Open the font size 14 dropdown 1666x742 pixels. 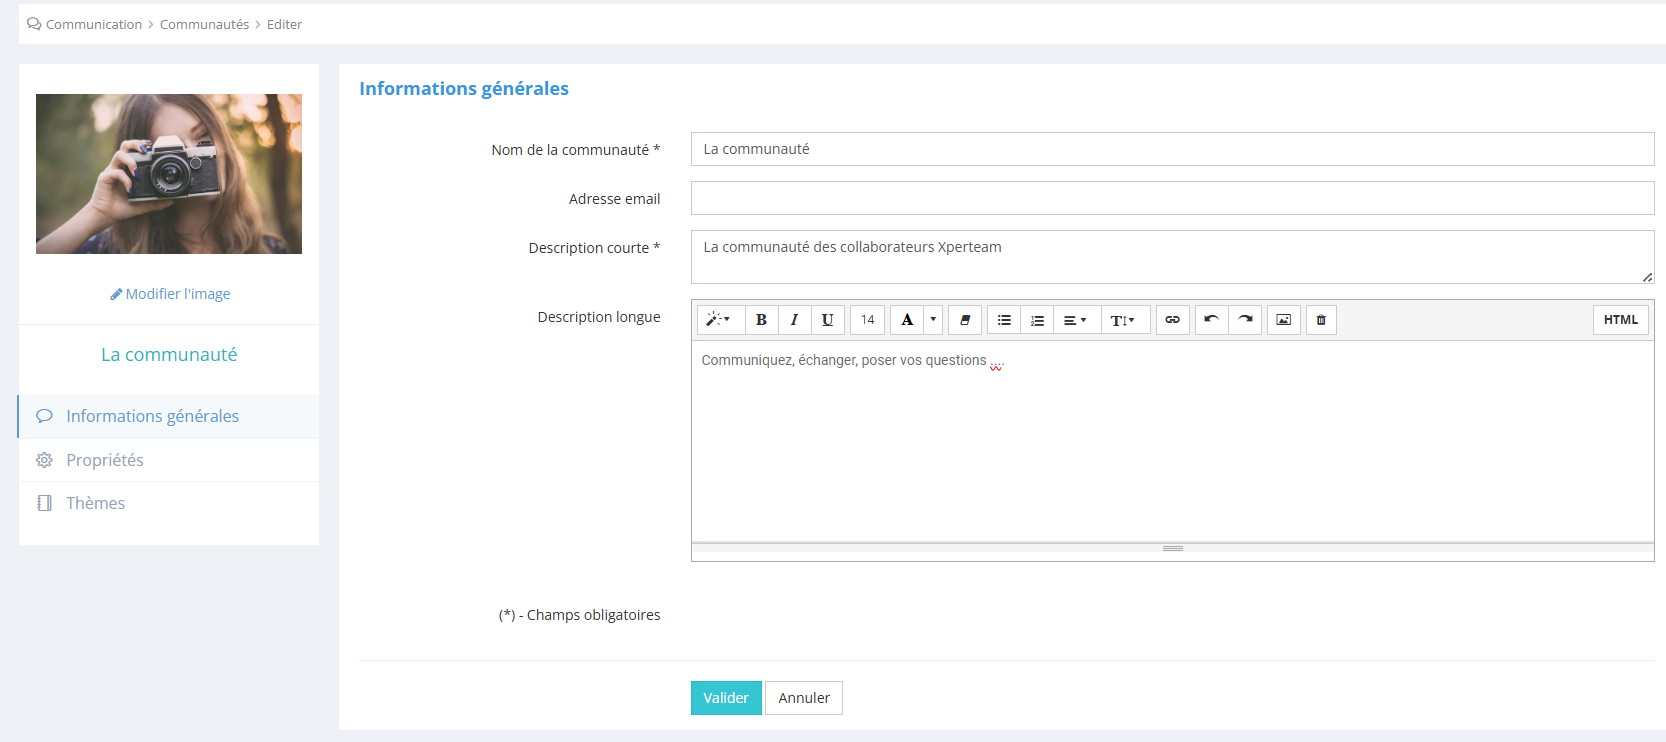tap(867, 320)
